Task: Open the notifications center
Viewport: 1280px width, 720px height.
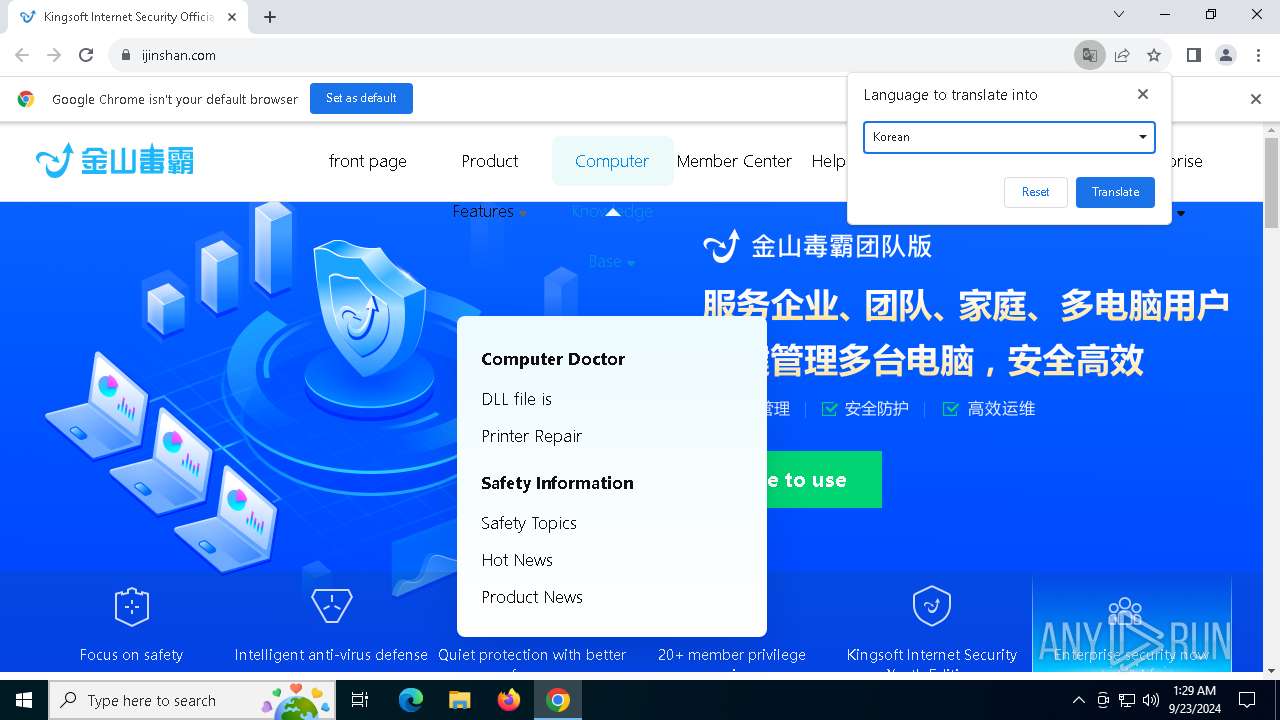Action: [x=1247, y=700]
